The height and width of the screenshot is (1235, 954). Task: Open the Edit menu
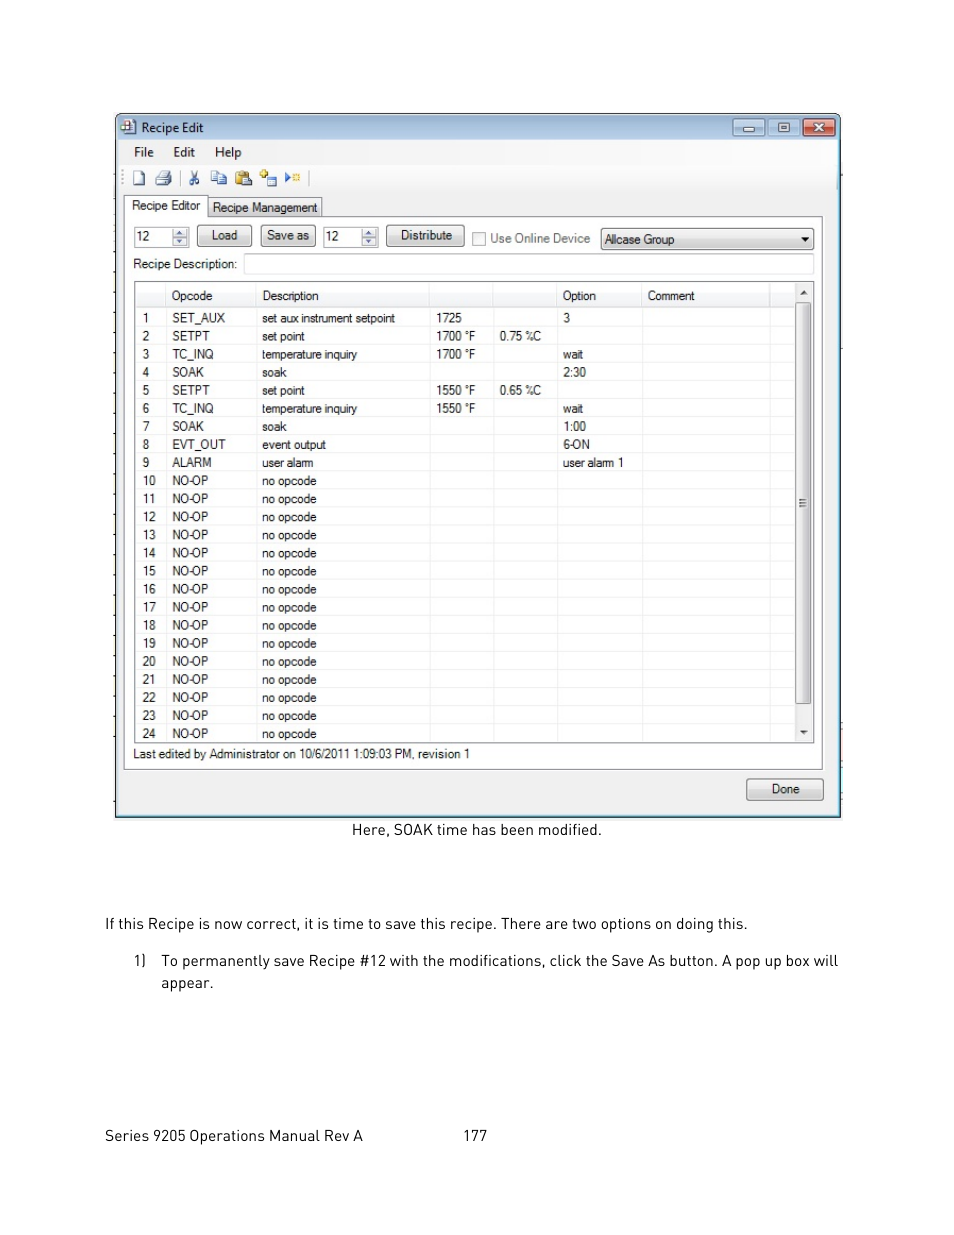click(x=184, y=152)
